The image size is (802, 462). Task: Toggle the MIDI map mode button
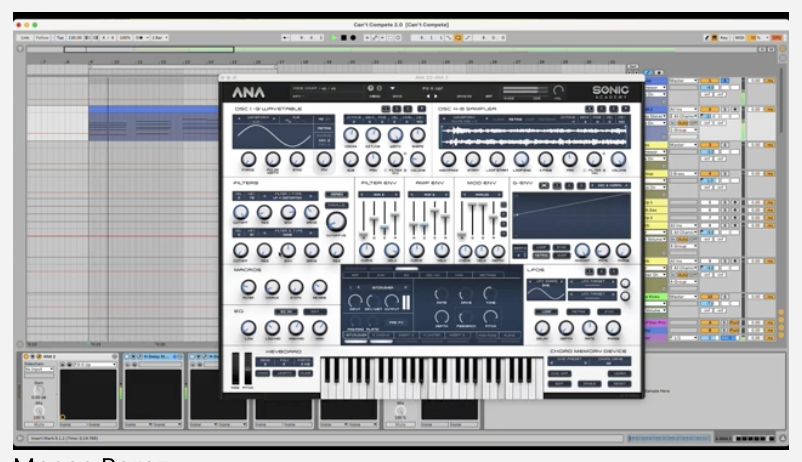740,38
